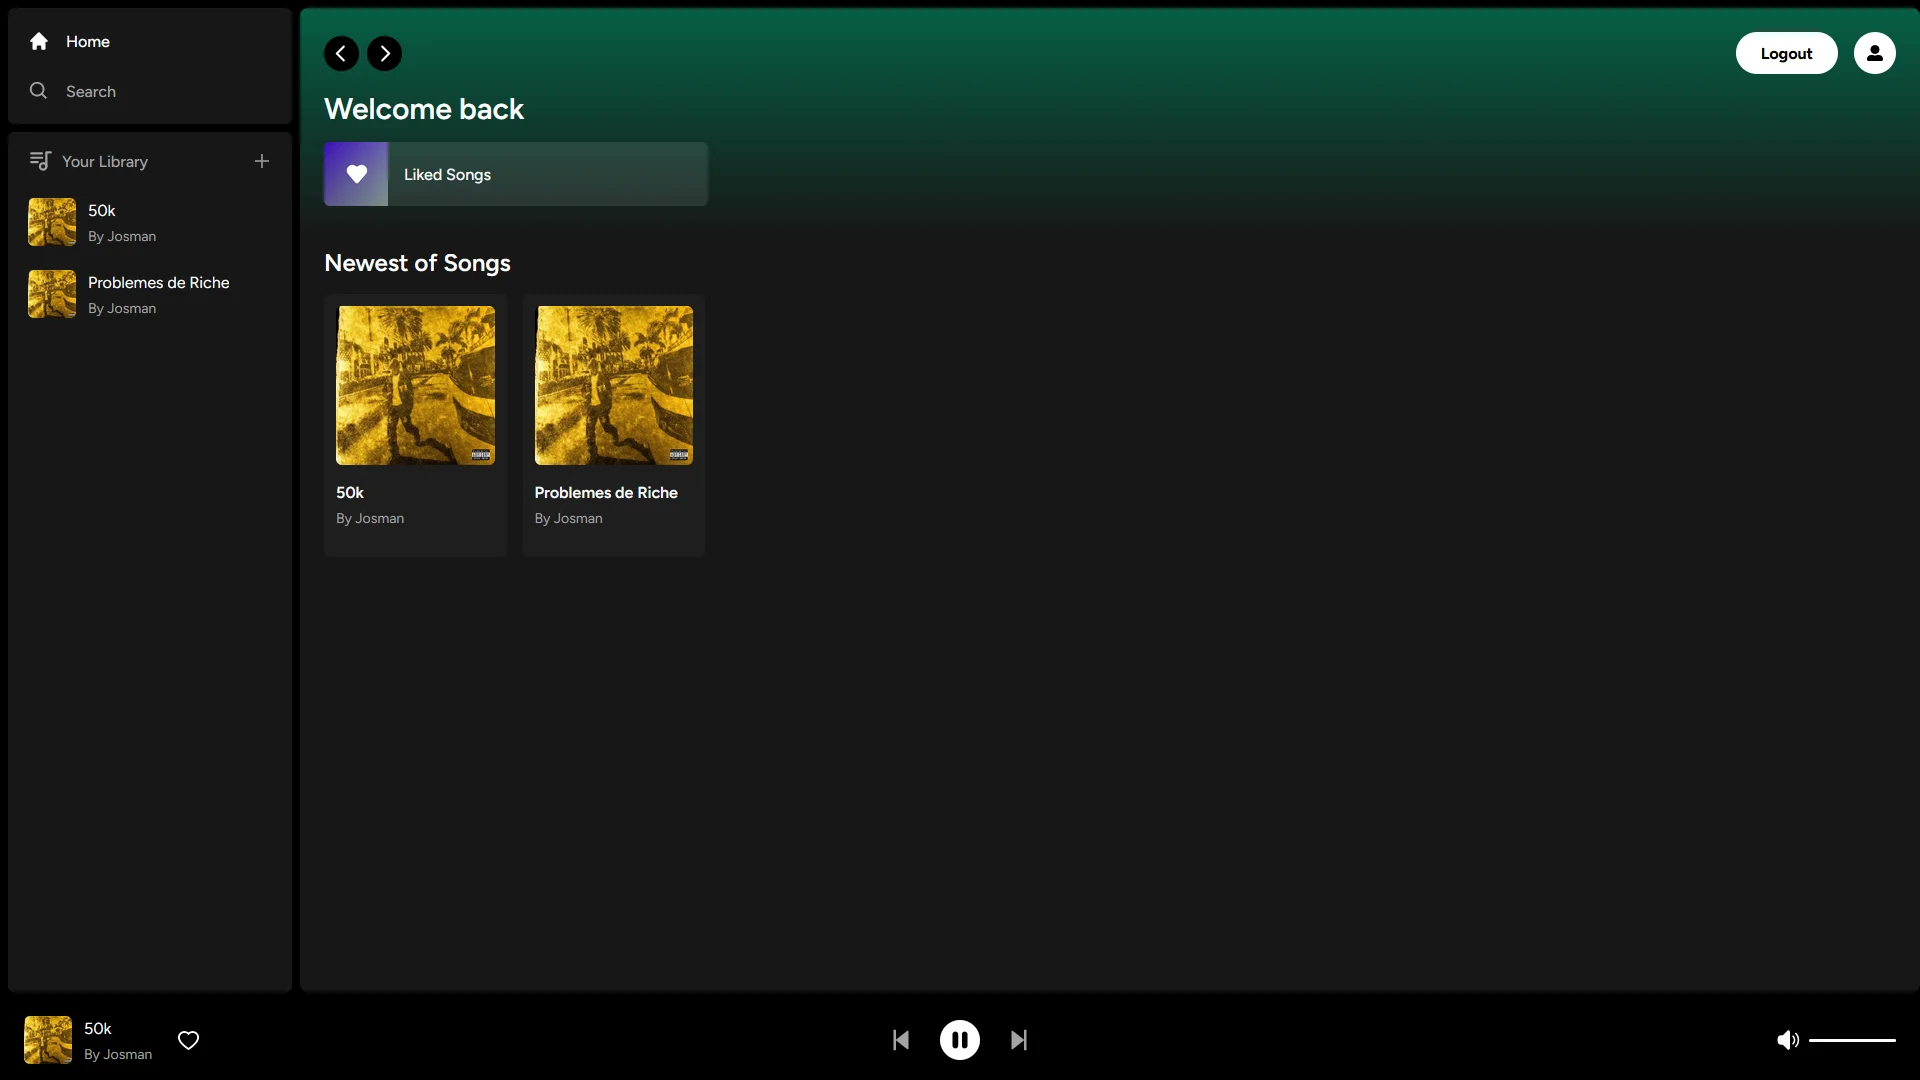Viewport: 1920px width, 1080px height.
Task: Pause the currently playing song
Action: 960,1040
